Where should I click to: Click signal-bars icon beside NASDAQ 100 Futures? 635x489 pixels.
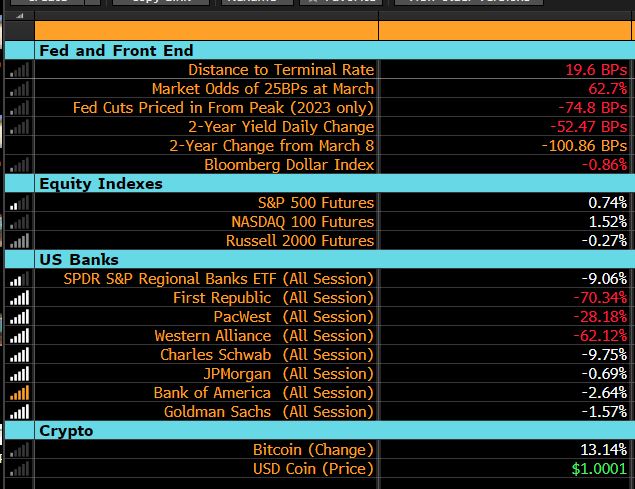[19, 222]
